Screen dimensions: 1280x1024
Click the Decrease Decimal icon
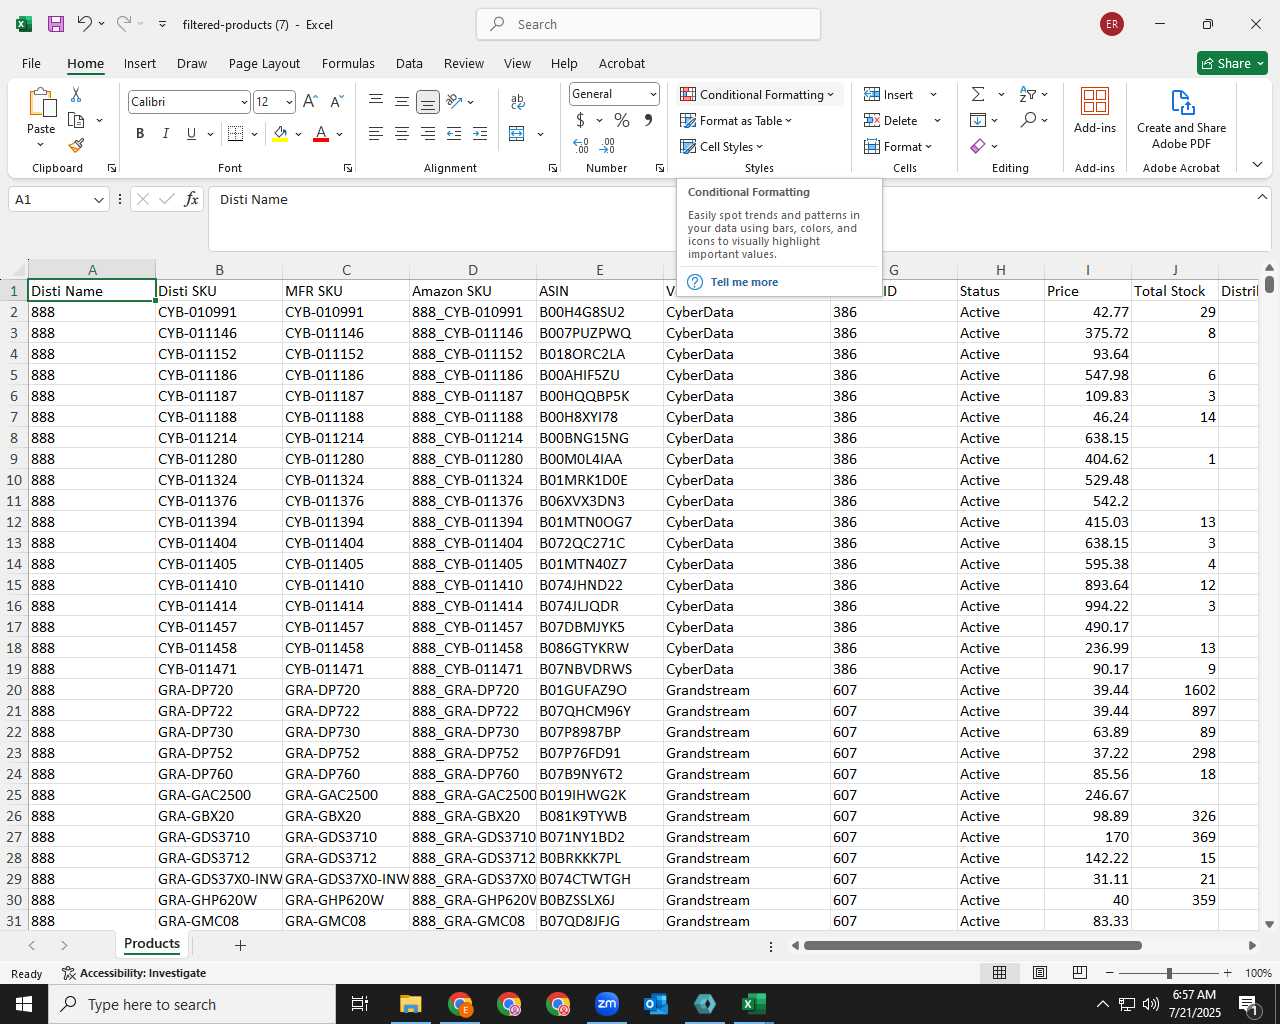click(x=608, y=146)
